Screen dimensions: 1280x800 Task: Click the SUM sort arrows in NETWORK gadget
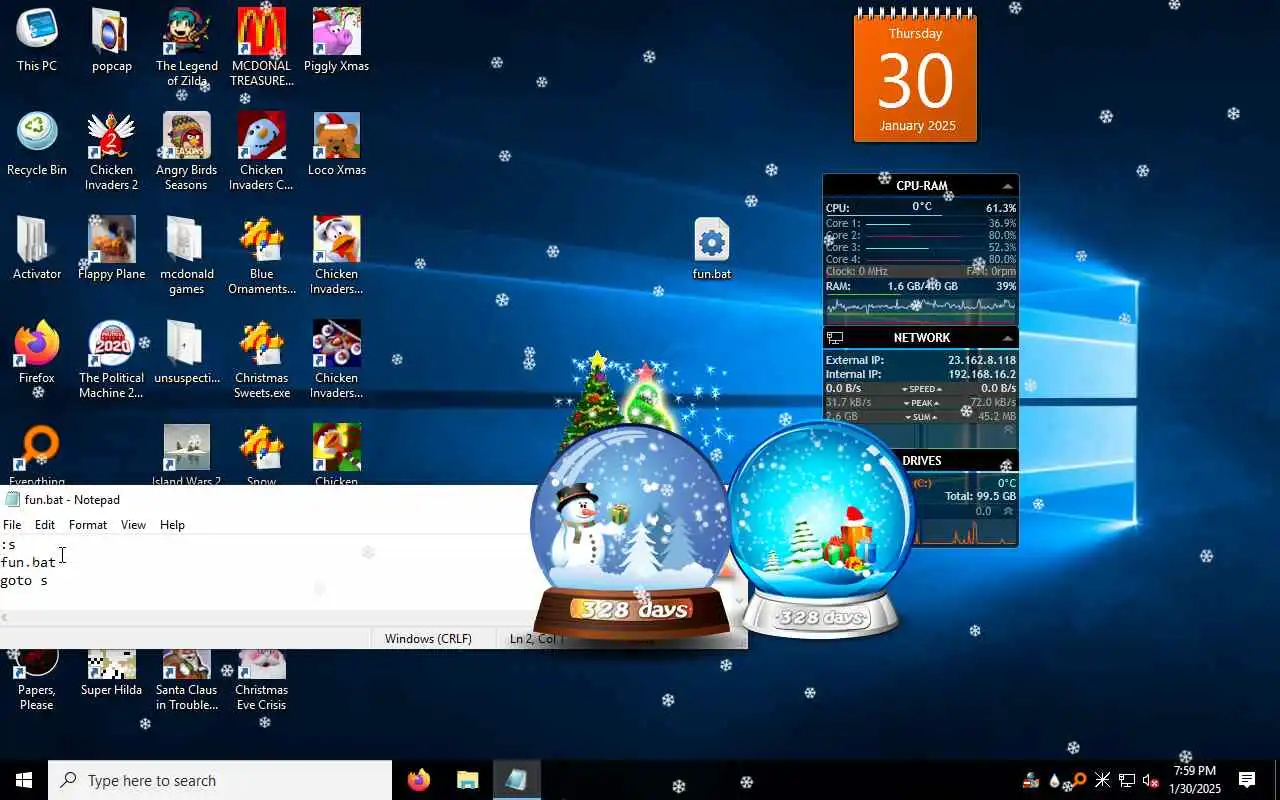coord(922,417)
